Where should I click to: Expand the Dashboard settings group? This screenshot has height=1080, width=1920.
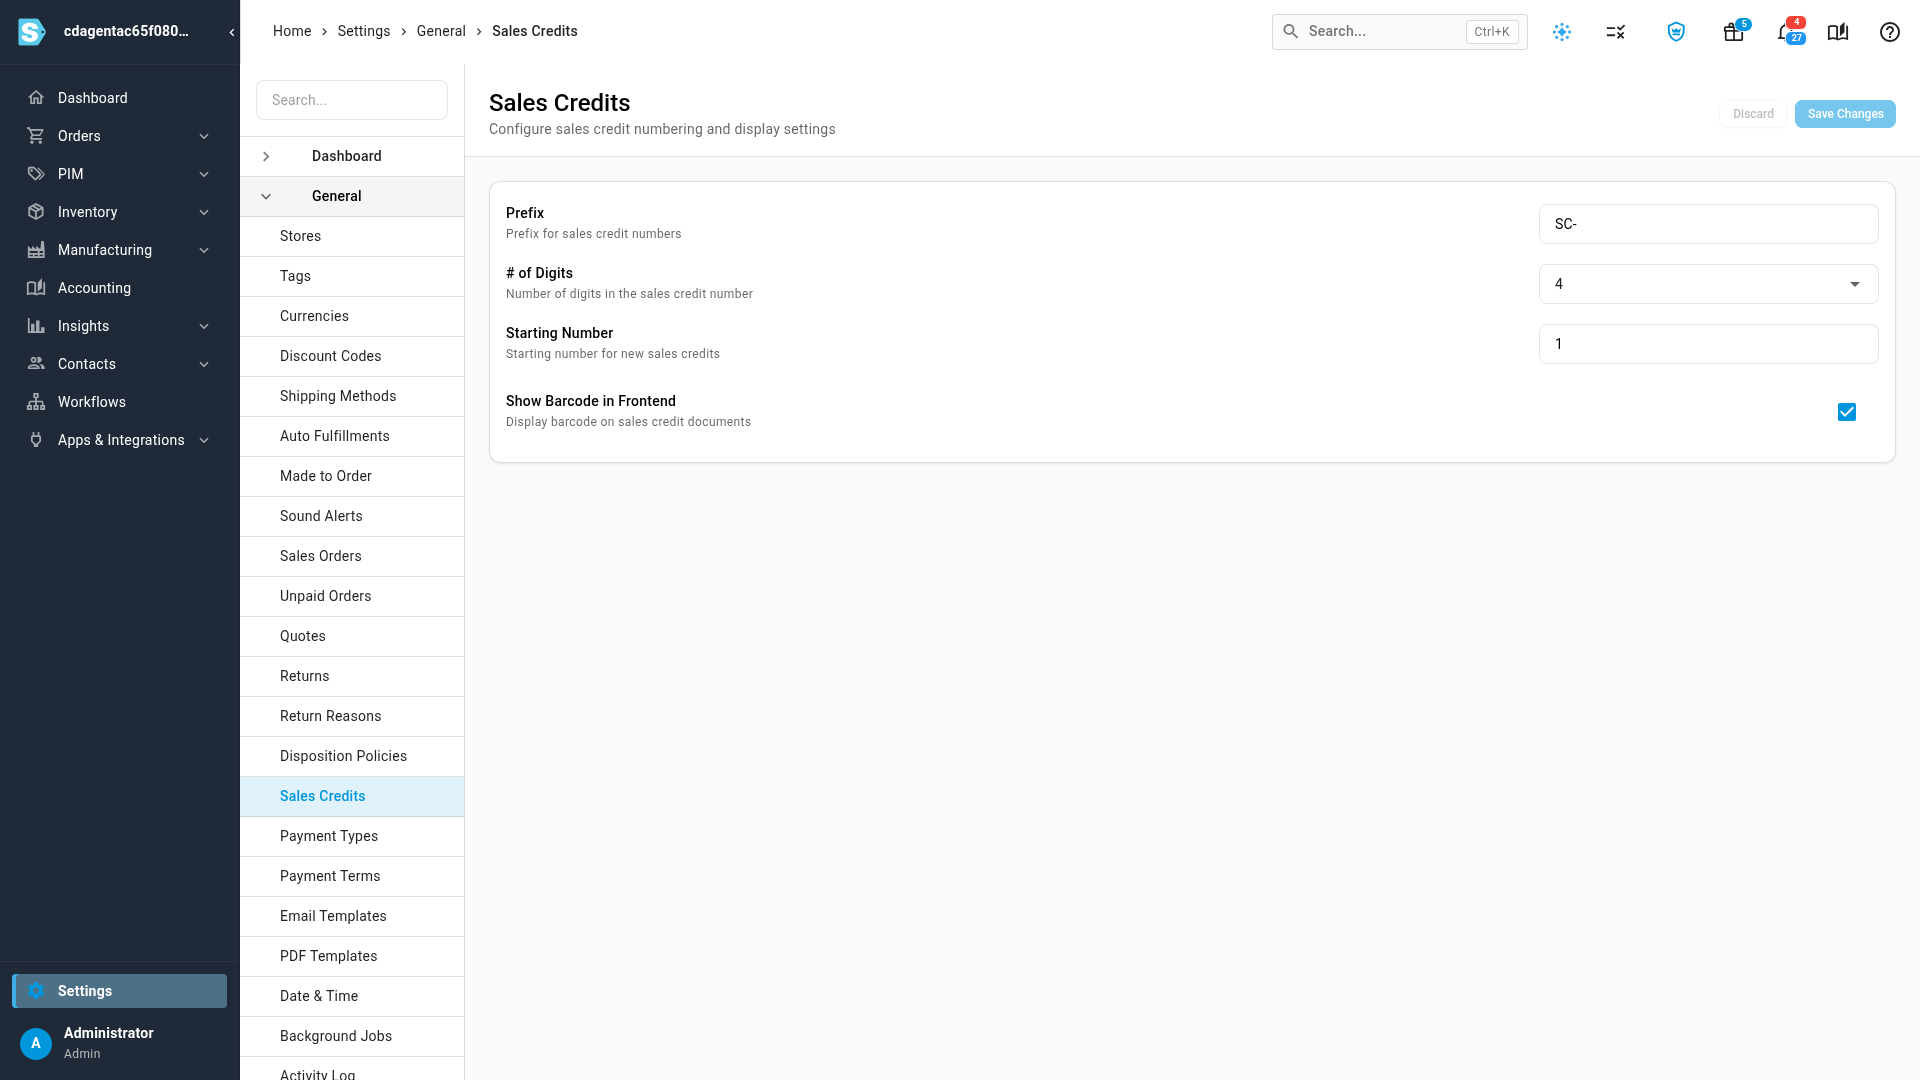coord(266,156)
